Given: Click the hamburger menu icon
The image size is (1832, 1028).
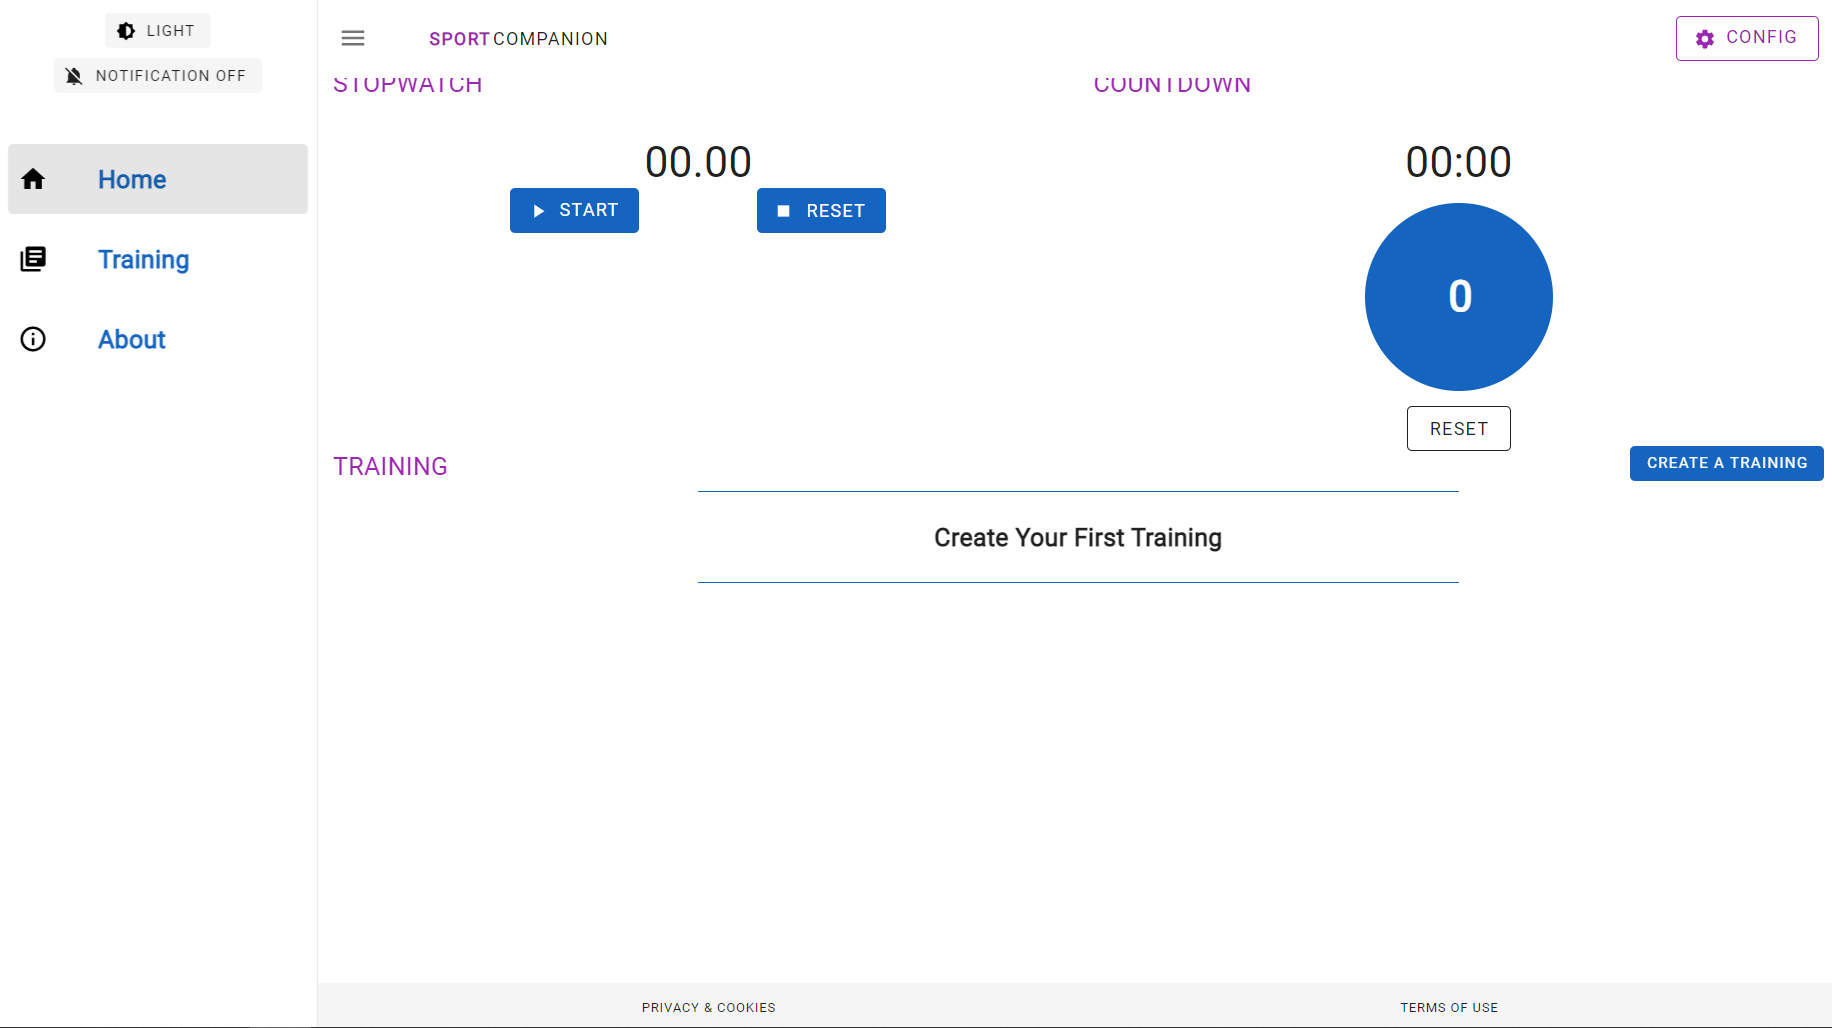Looking at the screenshot, I should tap(353, 38).
